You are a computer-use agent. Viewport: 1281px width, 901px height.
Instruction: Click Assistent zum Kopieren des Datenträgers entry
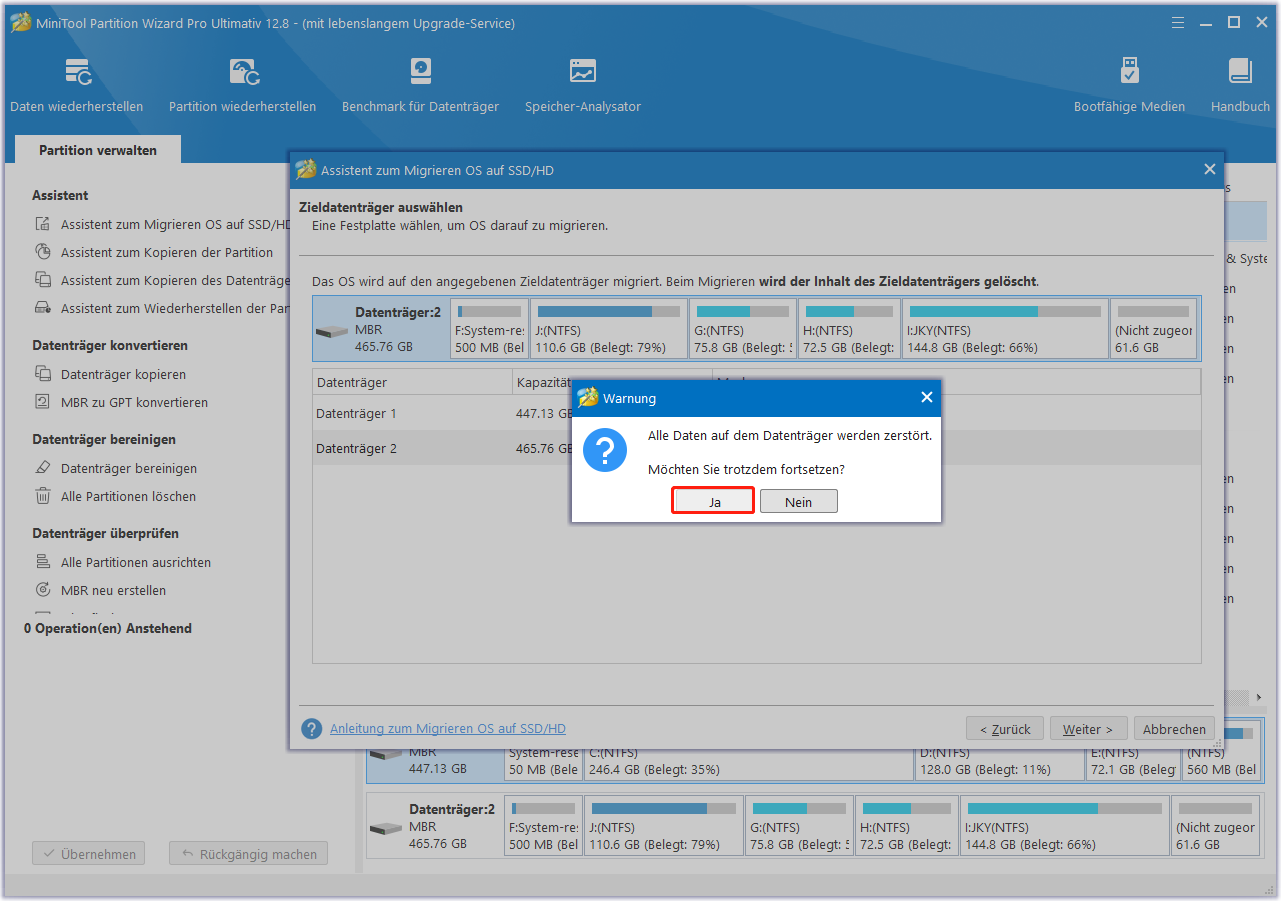click(165, 280)
